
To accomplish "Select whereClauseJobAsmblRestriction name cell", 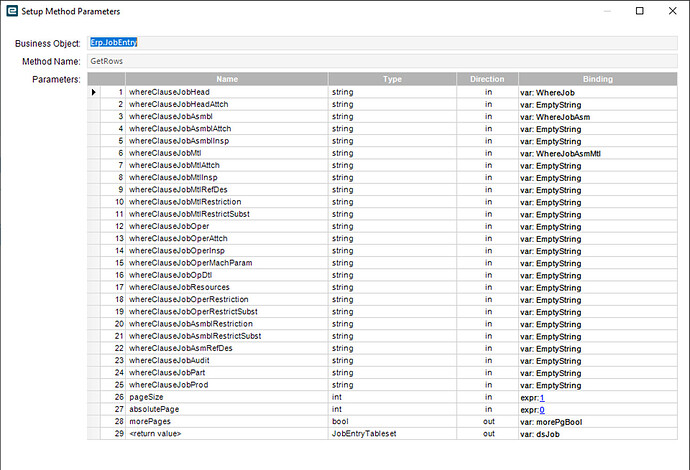I will point(227,324).
